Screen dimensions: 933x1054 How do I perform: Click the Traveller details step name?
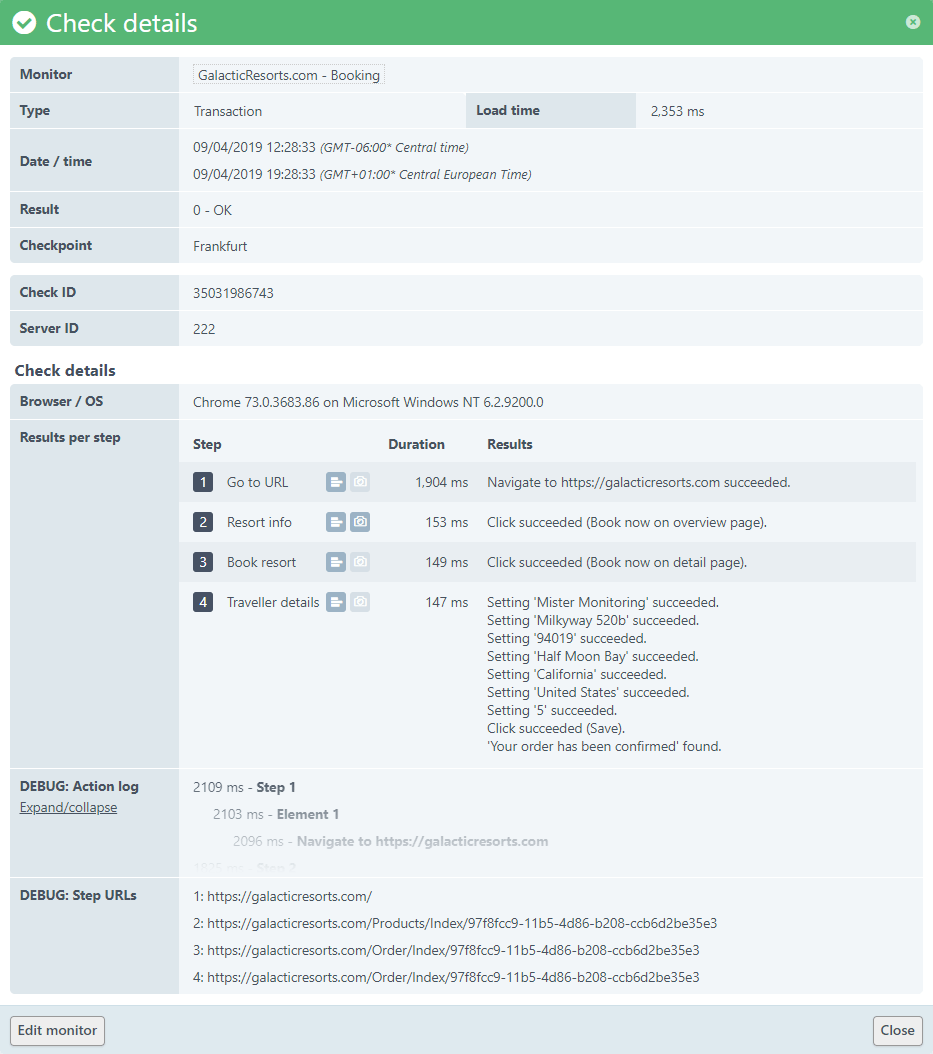pos(273,602)
